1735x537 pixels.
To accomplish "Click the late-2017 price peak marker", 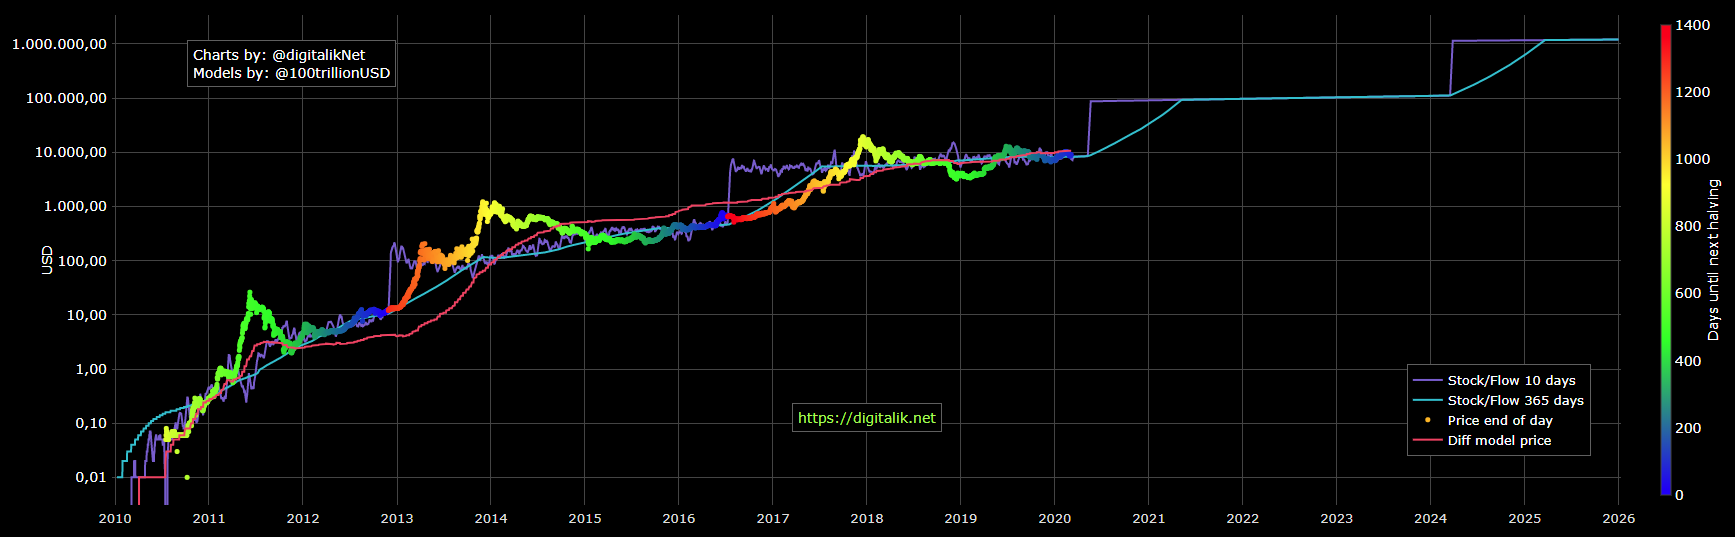I will pos(863,138).
